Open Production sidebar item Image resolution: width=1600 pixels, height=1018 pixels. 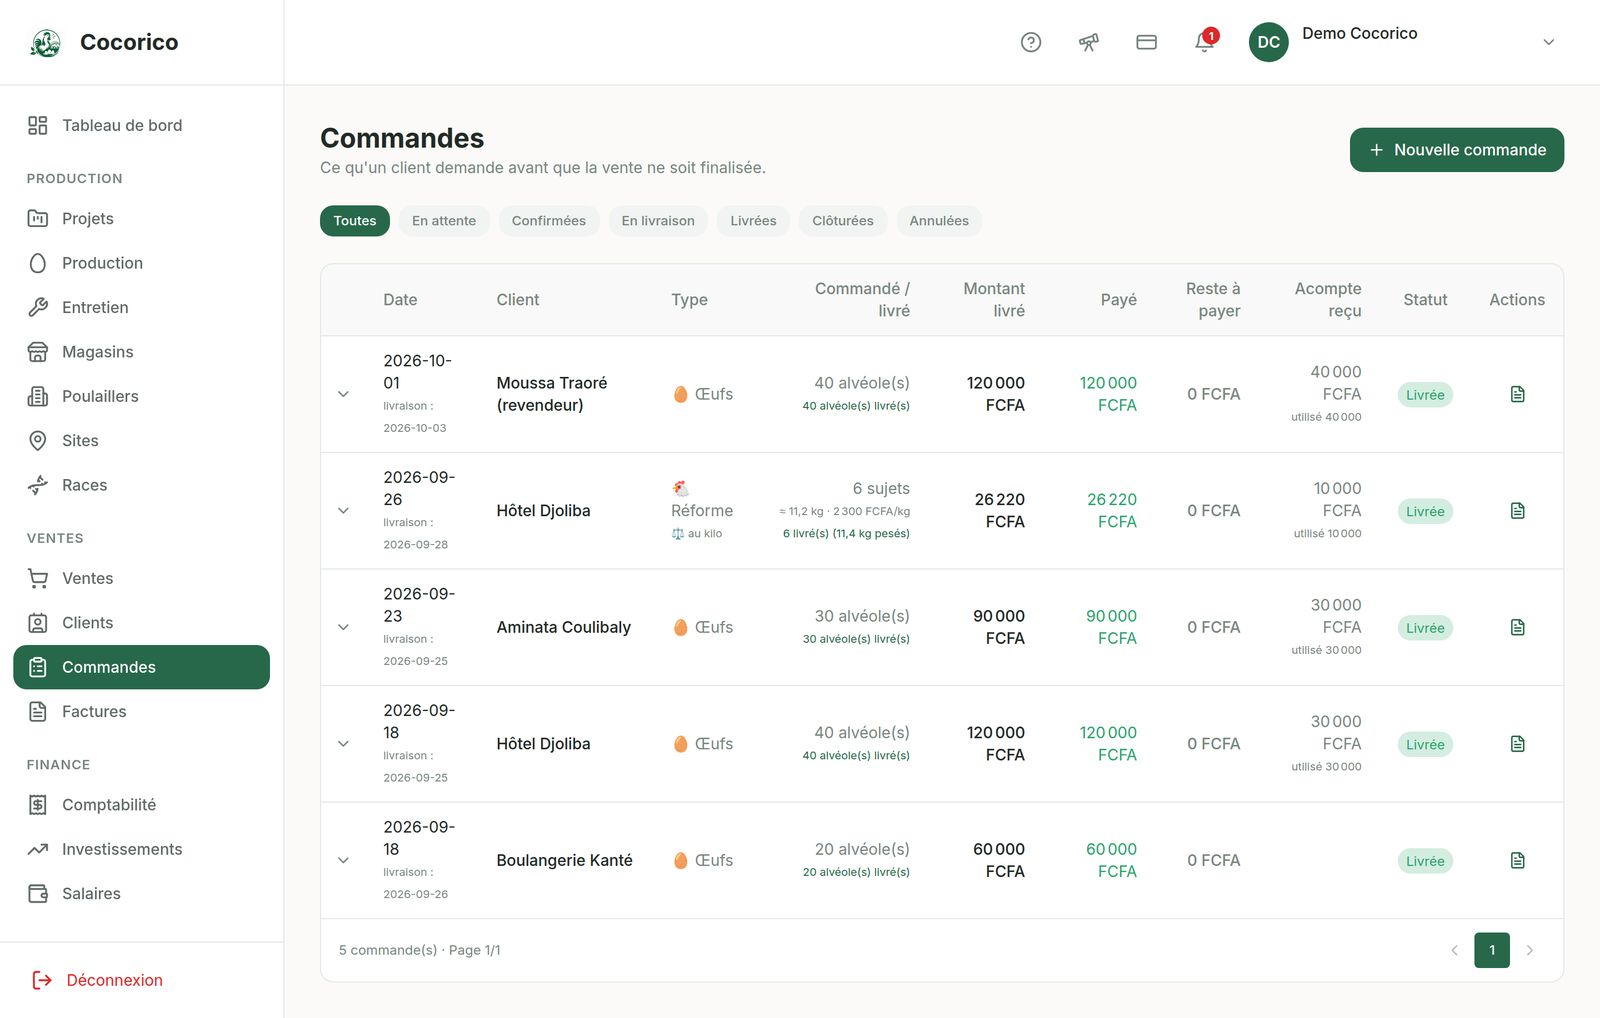pyautogui.click(x=141, y=263)
